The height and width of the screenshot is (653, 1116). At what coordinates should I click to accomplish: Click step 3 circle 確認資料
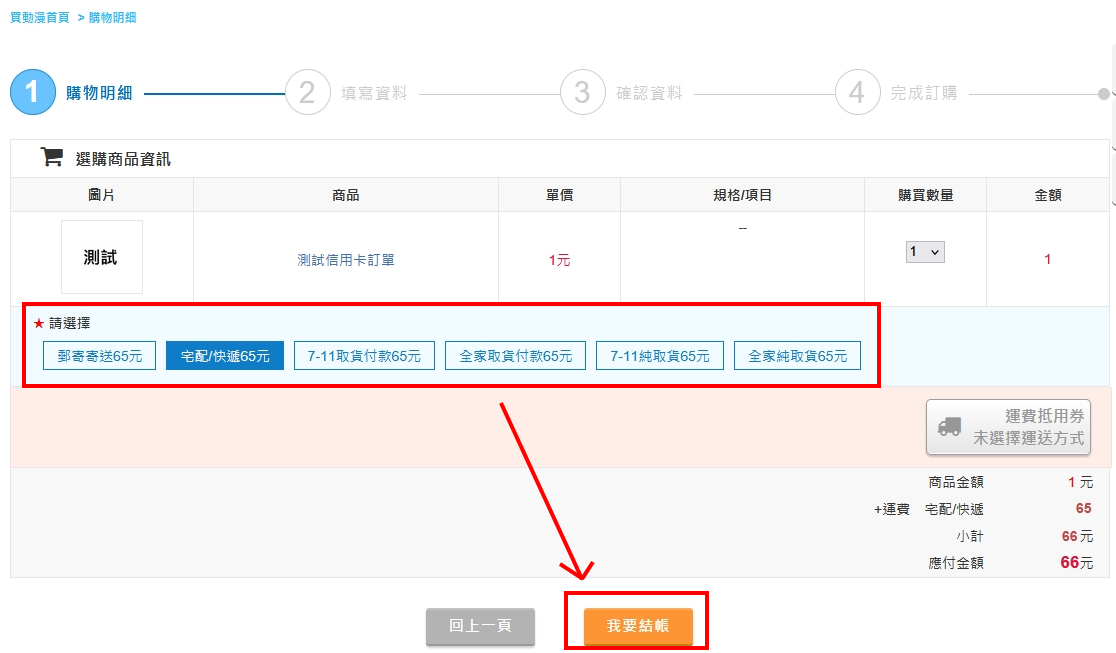point(582,93)
